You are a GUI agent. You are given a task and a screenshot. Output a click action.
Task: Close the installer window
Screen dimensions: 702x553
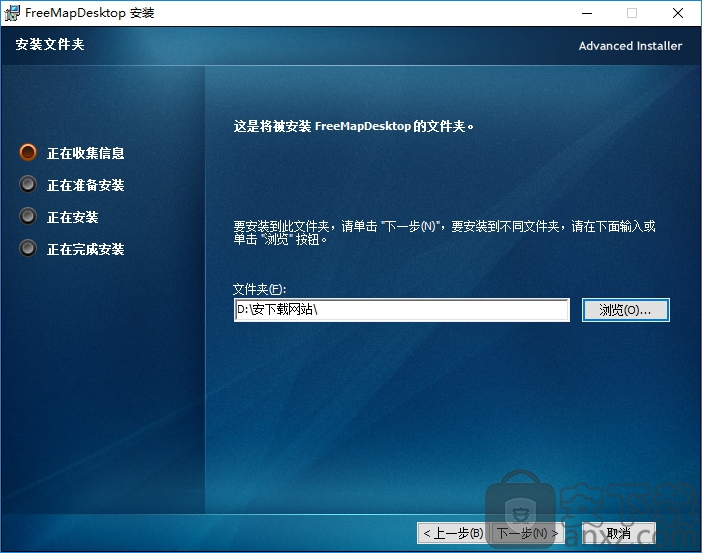click(x=678, y=13)
